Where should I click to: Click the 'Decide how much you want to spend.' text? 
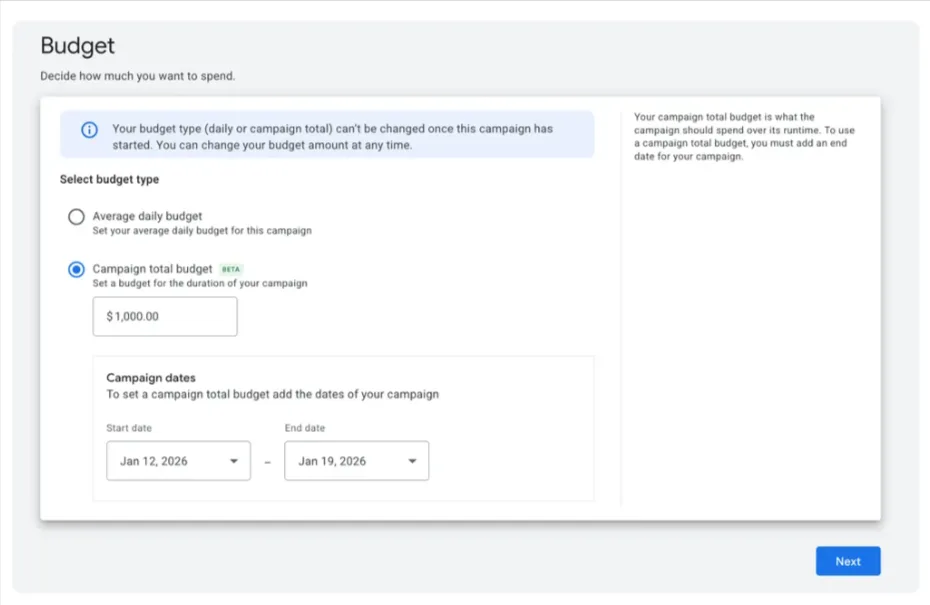138,76
